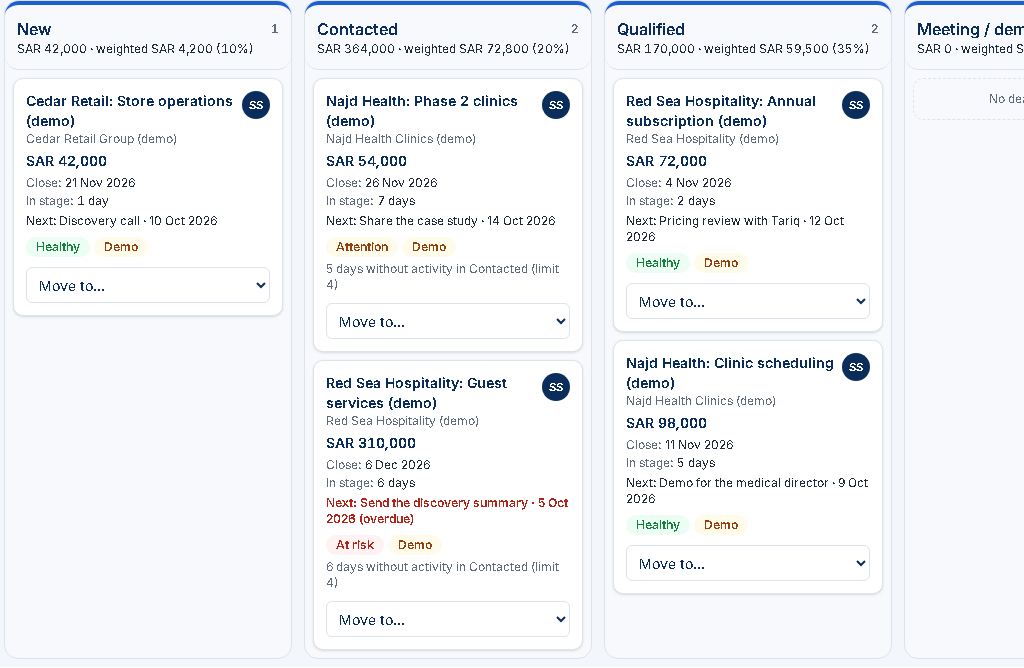Screen dimensions: 1024x668
Task: Click SAR 72,000 deal amount
Action: click(666, 161)
